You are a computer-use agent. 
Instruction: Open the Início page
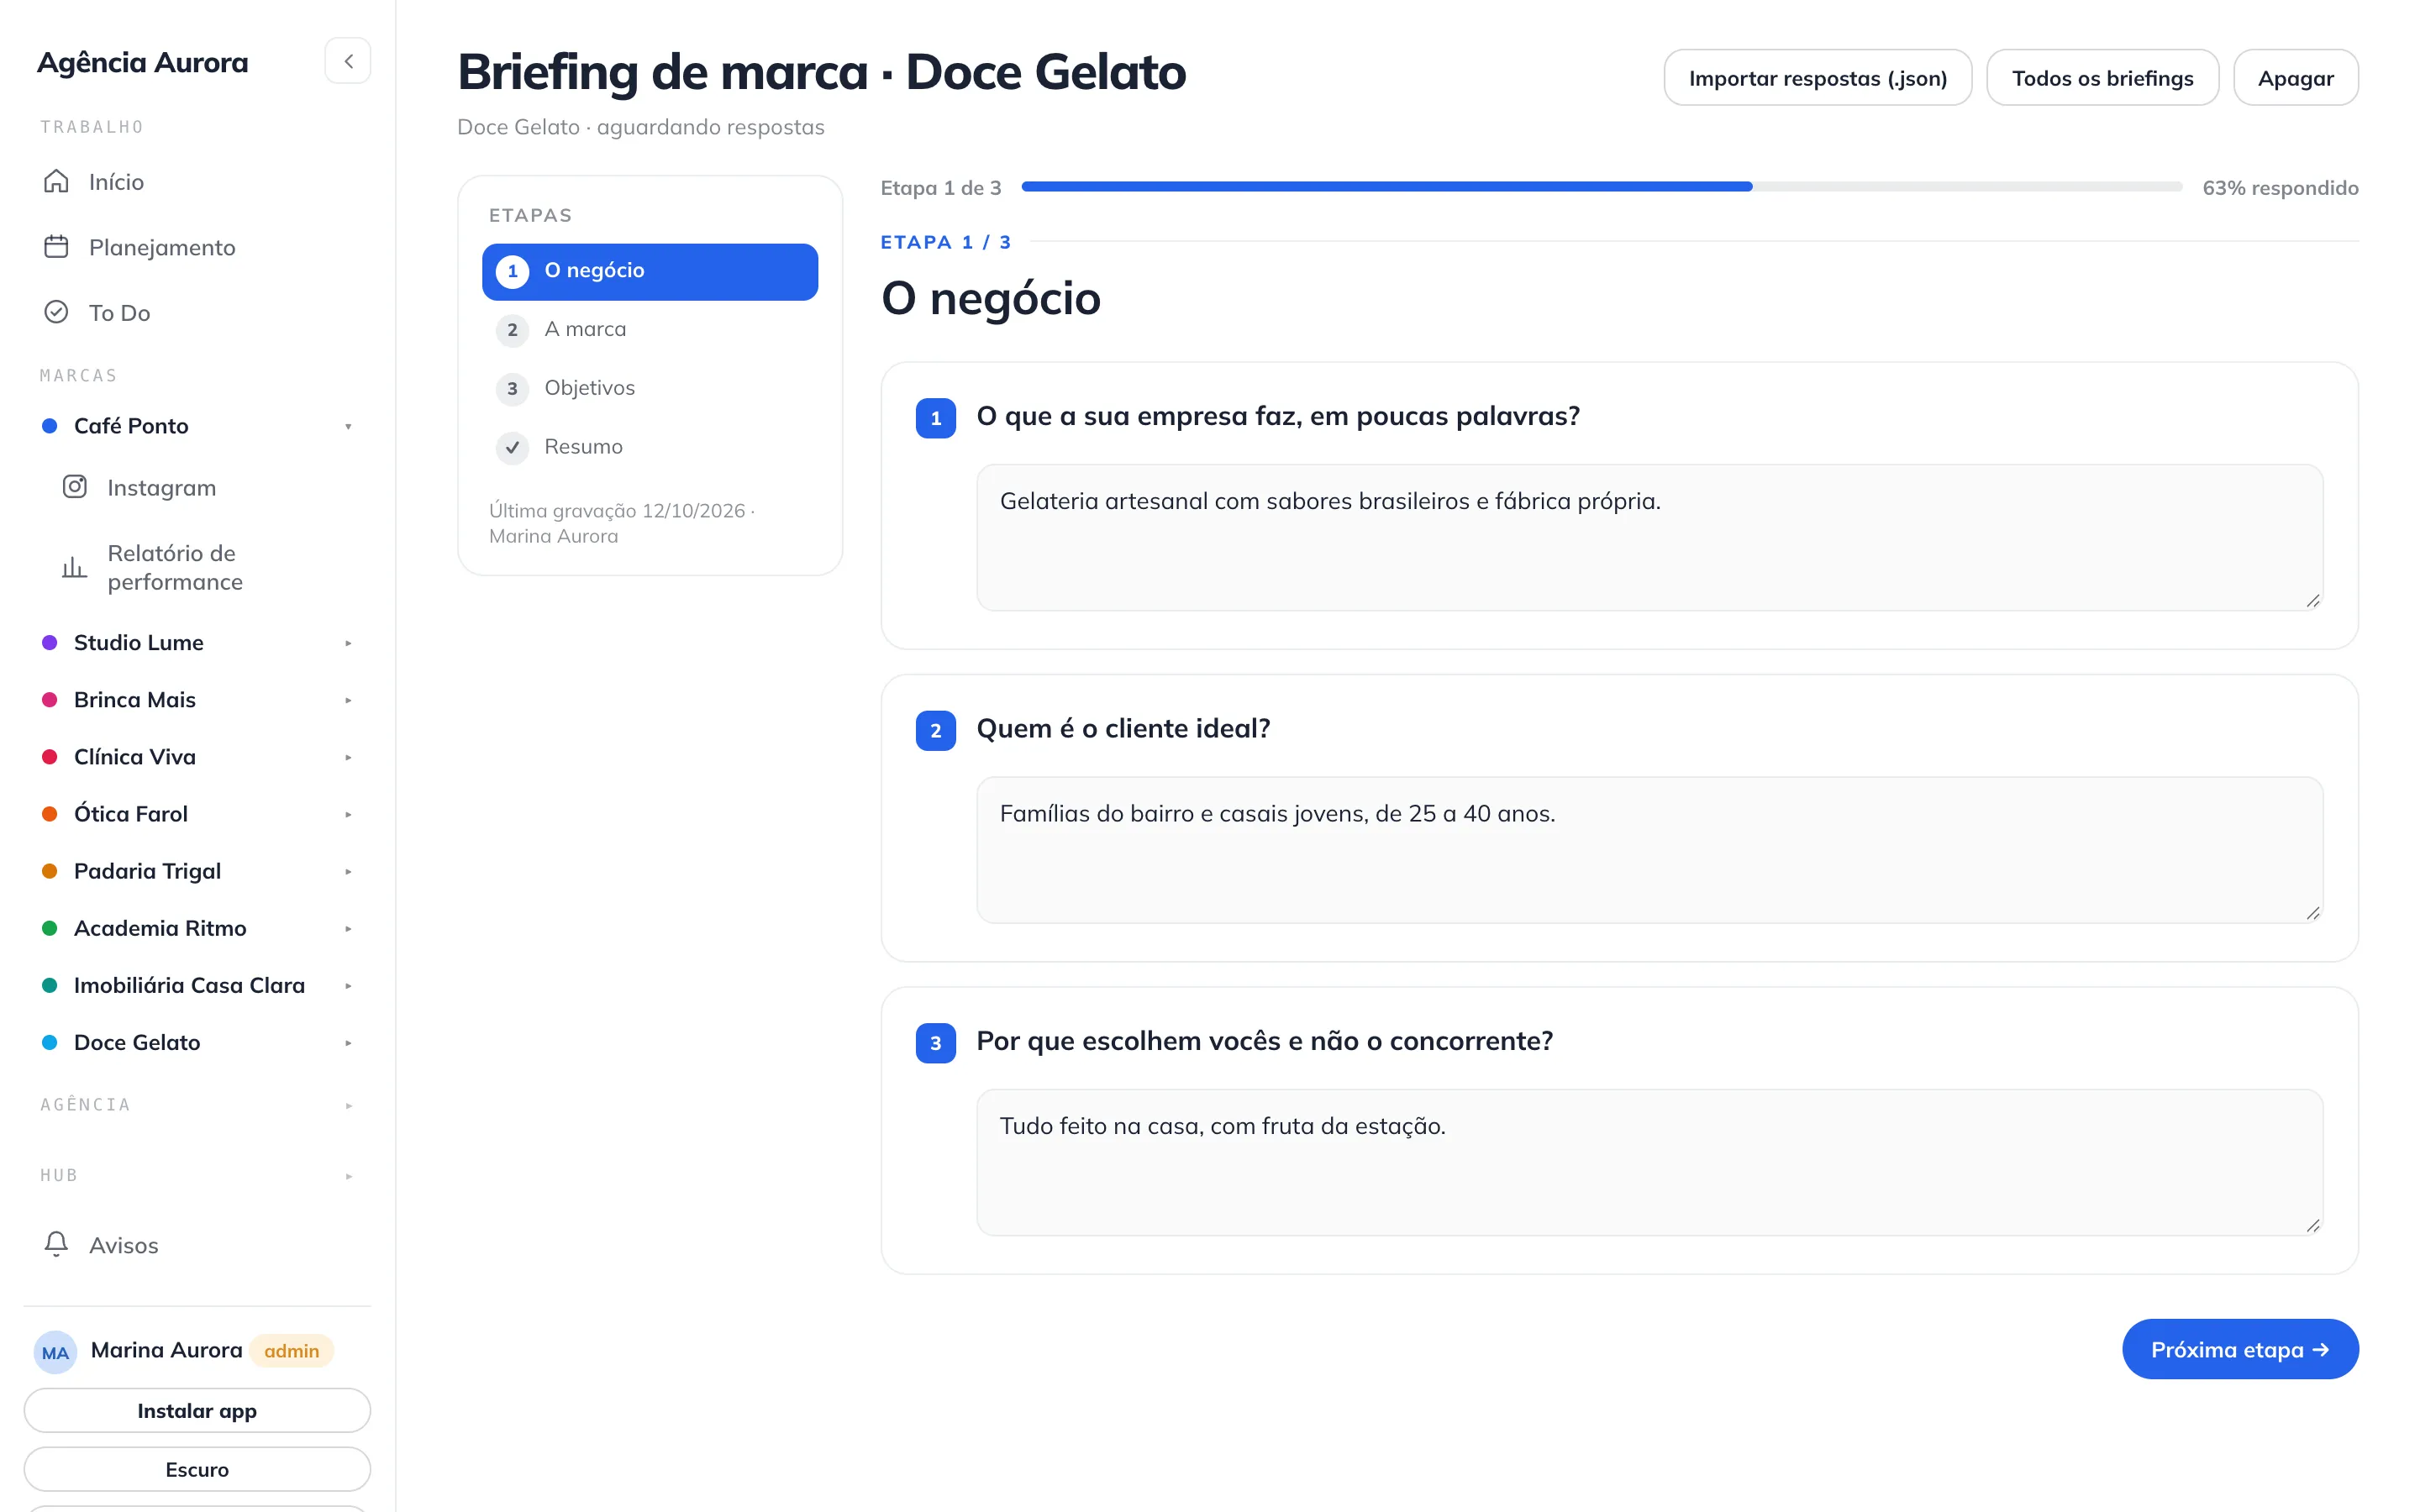coord(197,181)
